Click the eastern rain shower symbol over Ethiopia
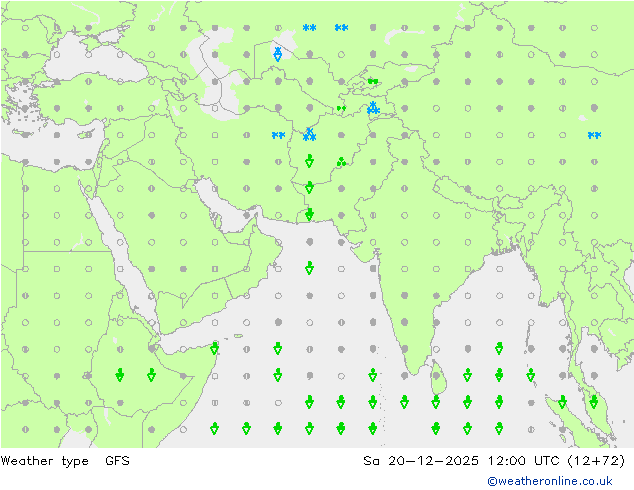 [151, 375]
